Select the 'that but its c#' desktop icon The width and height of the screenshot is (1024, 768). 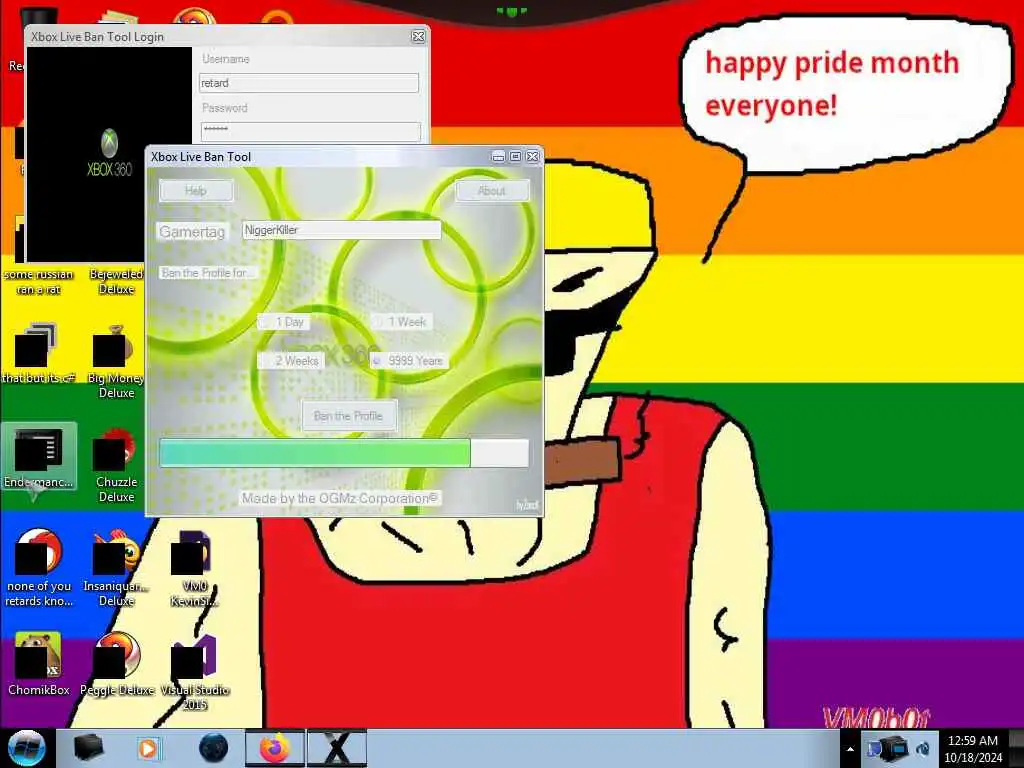(39, 353)
